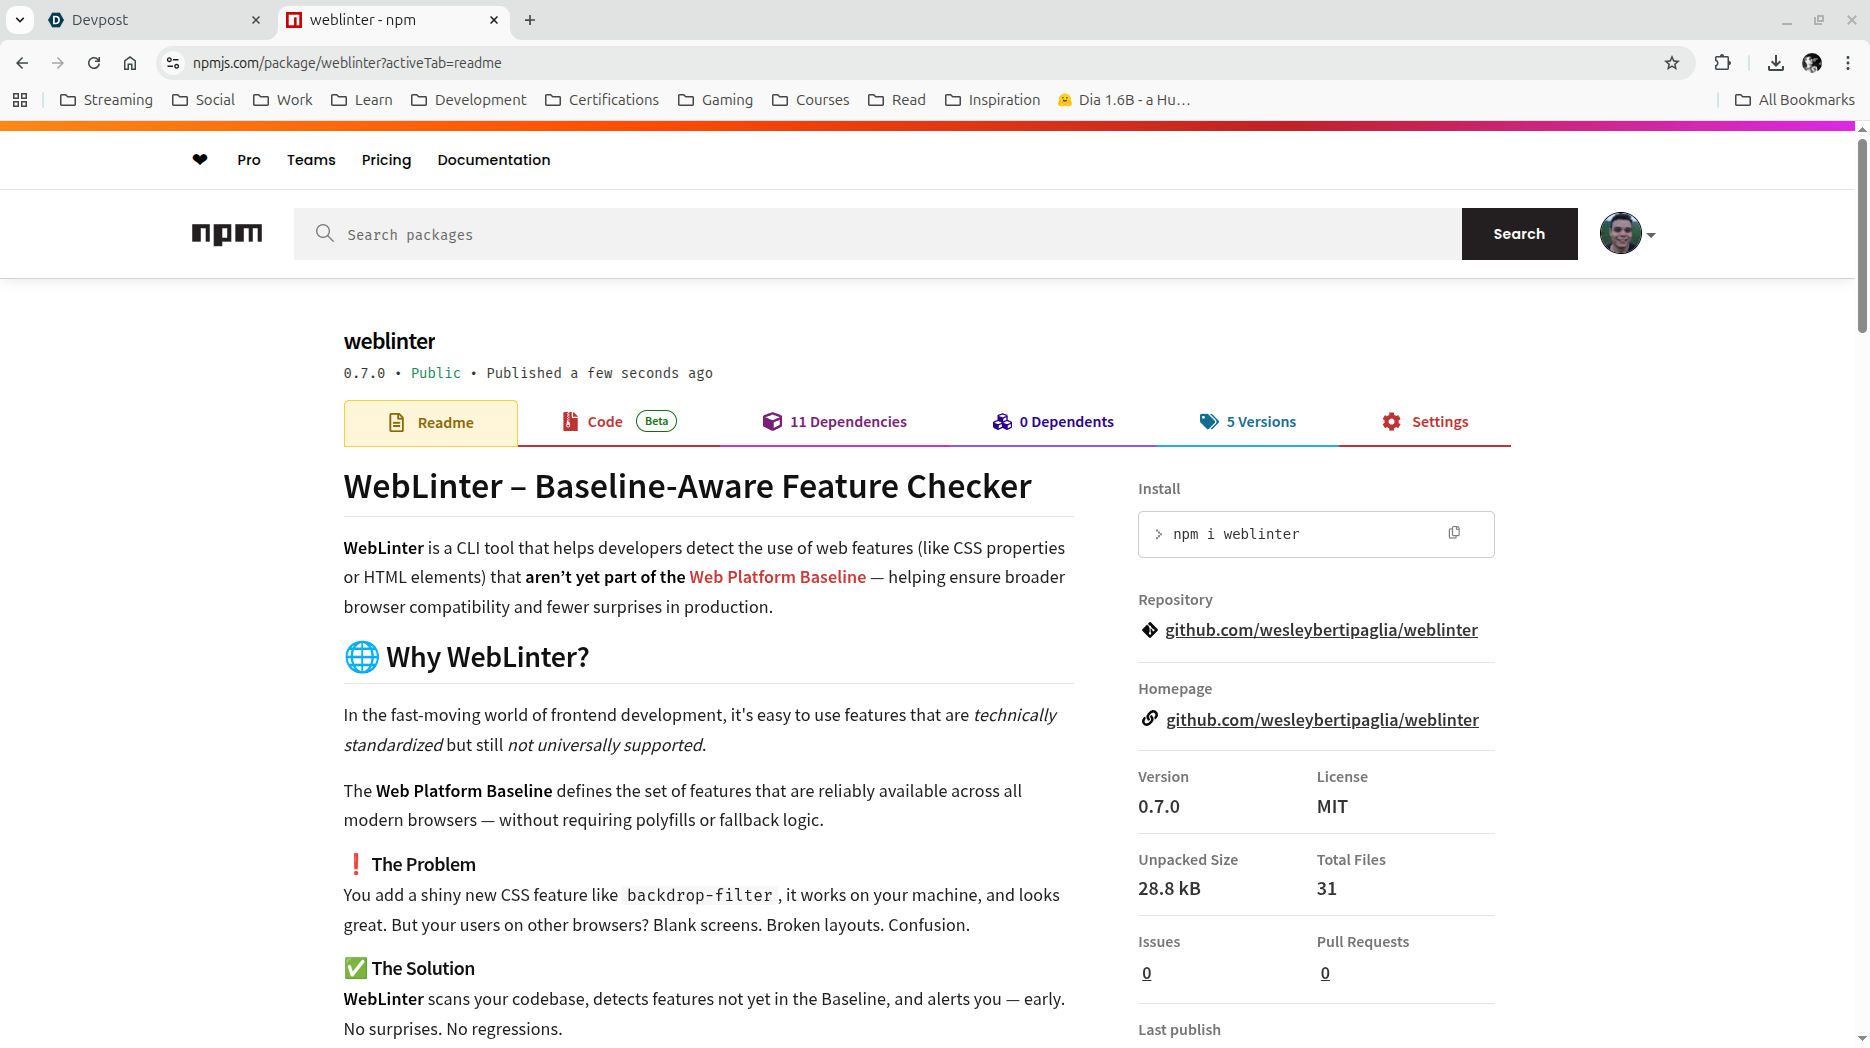Open the Development bookmarks folder
Screen dimensions: 1870x1048
tap(469, 100)
